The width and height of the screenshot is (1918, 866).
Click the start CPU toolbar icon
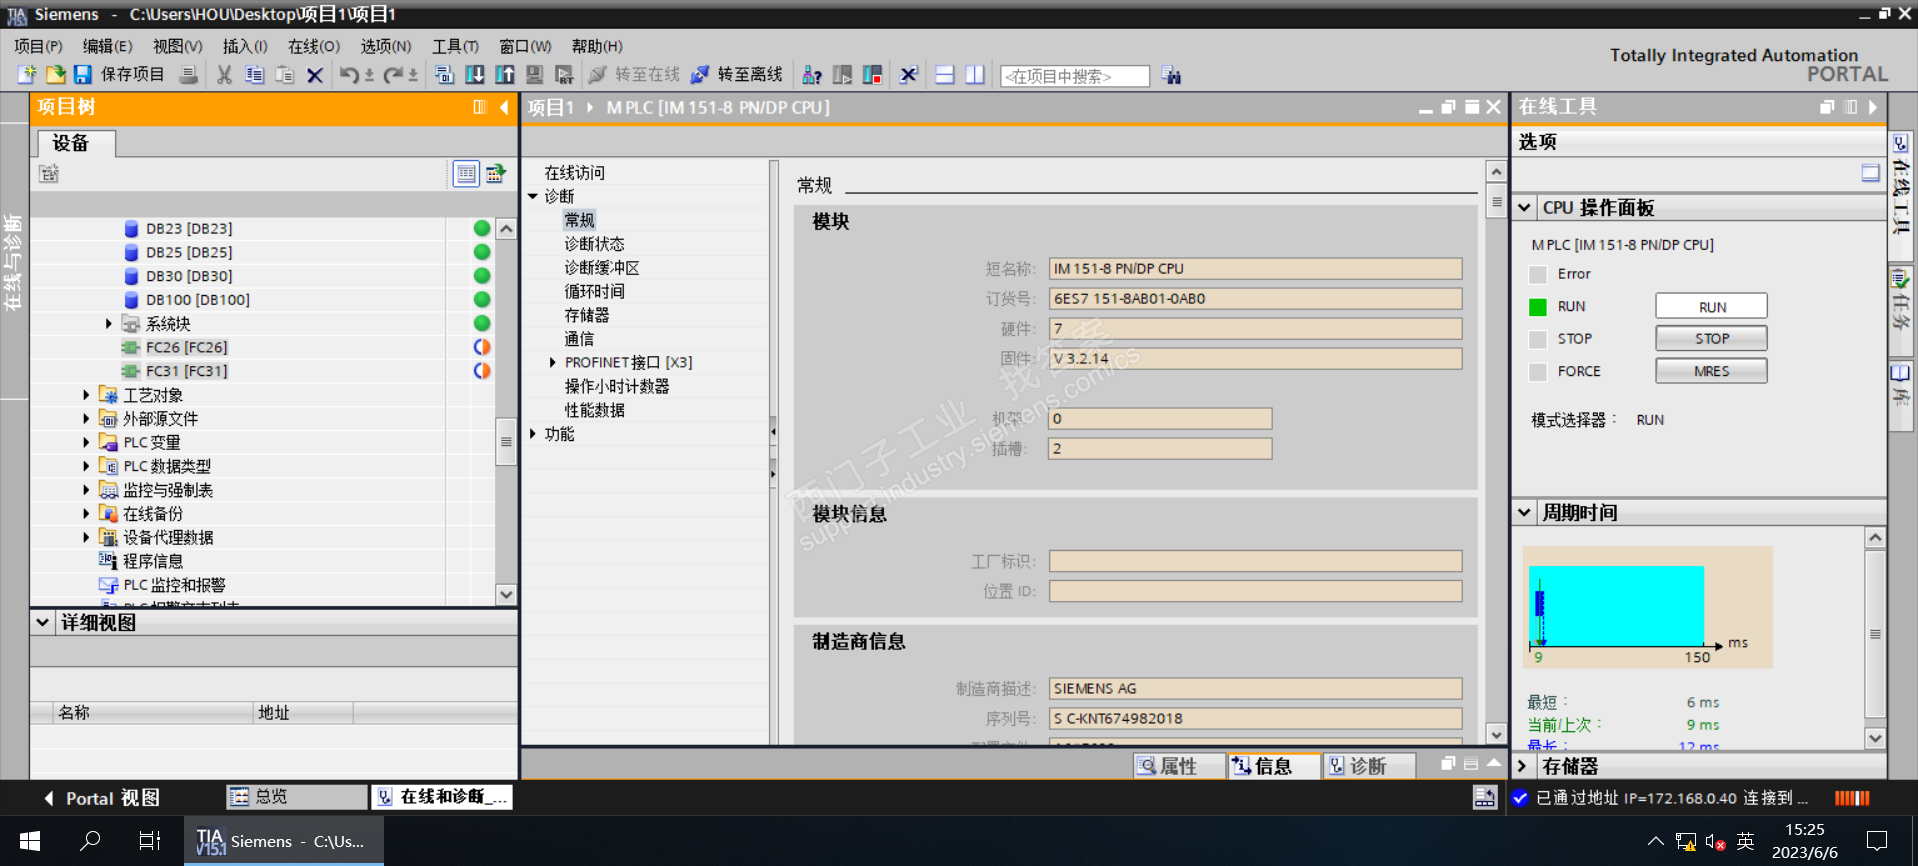point(842,75)
